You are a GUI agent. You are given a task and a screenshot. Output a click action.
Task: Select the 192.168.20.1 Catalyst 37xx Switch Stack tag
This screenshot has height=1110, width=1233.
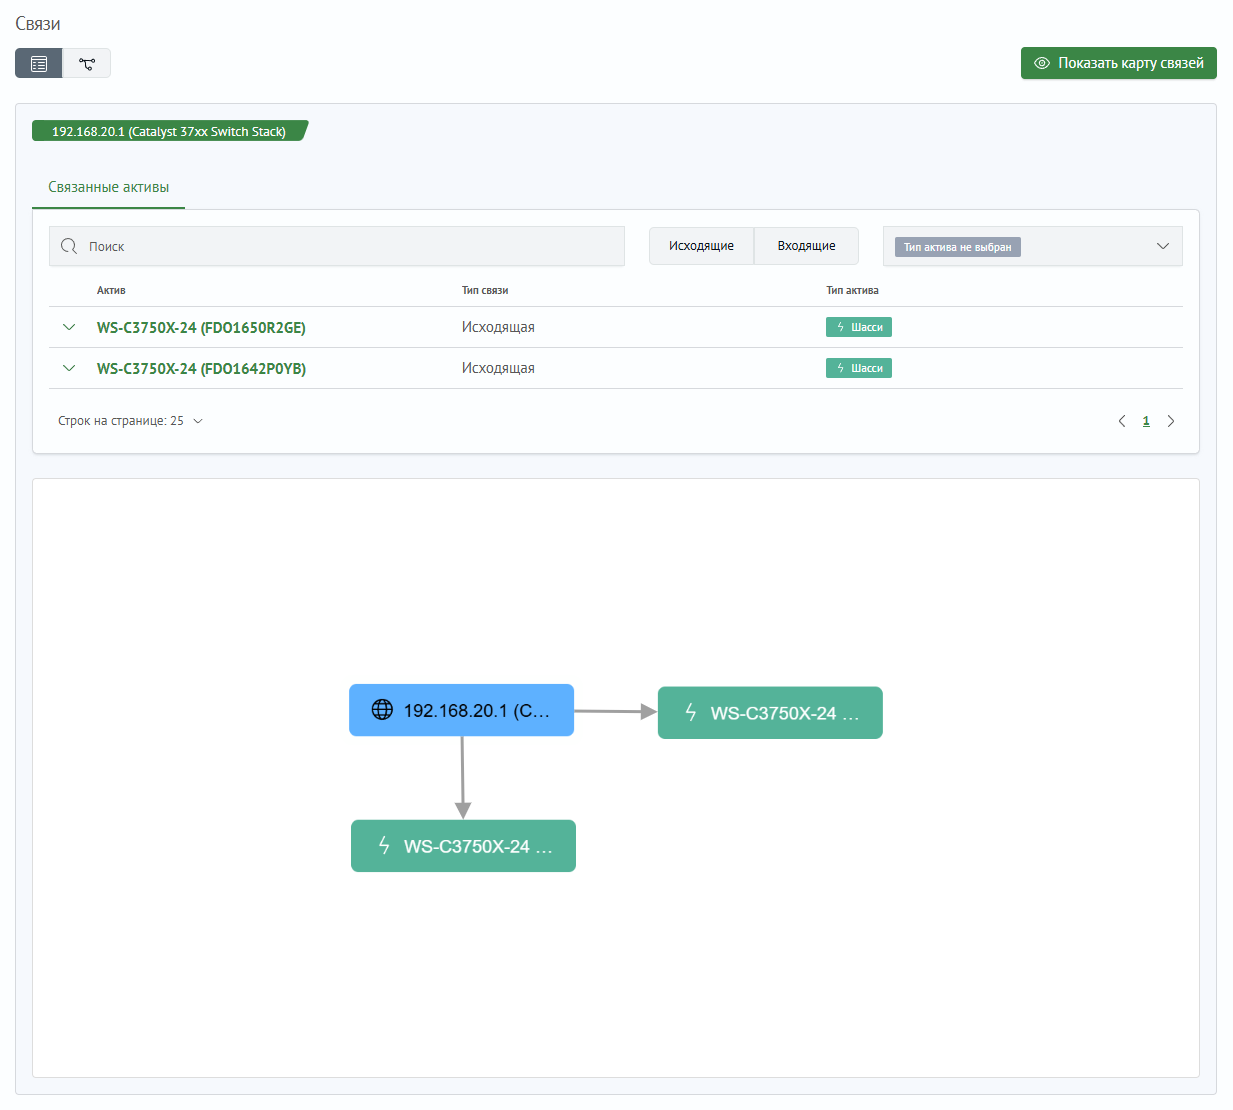click(169, 131)
